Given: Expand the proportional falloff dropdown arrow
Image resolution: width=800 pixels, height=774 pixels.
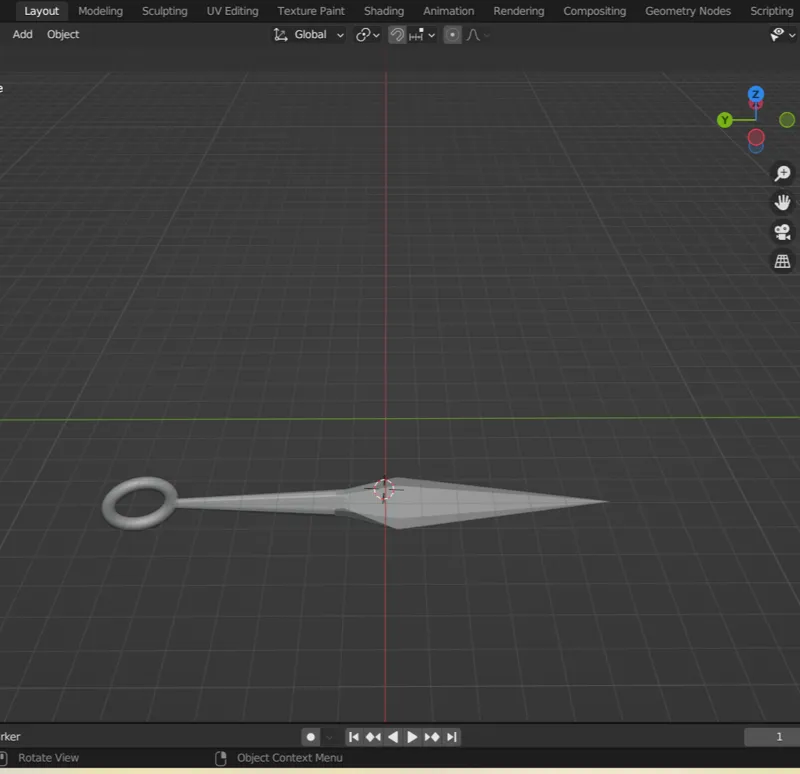Looking at the screenshot, I should [x=487, y=35].
